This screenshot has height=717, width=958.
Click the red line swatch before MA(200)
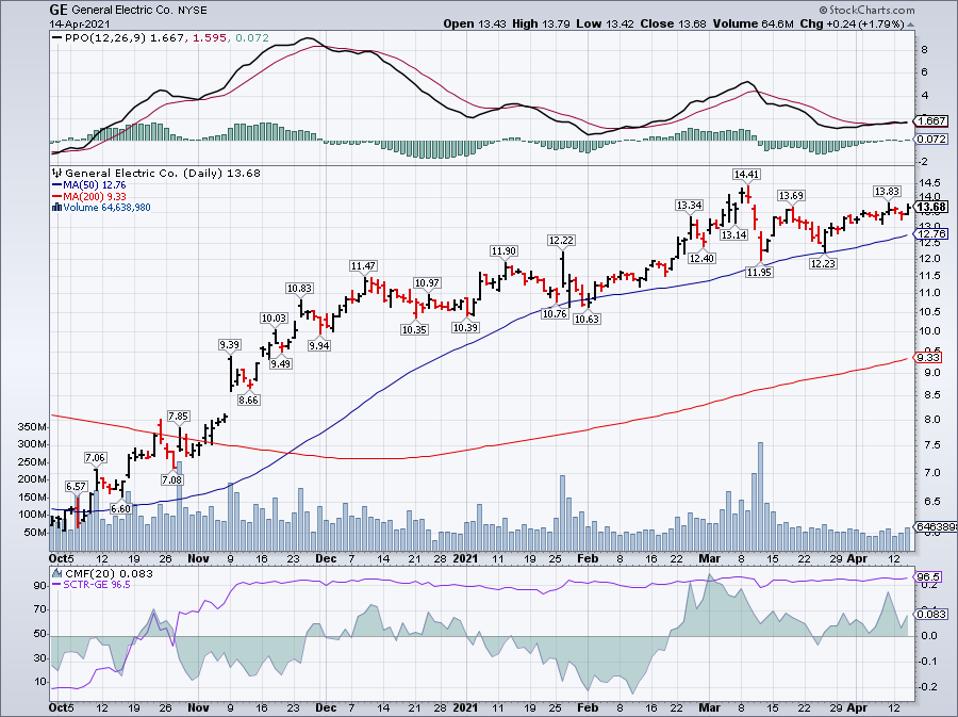coord(57,196)
